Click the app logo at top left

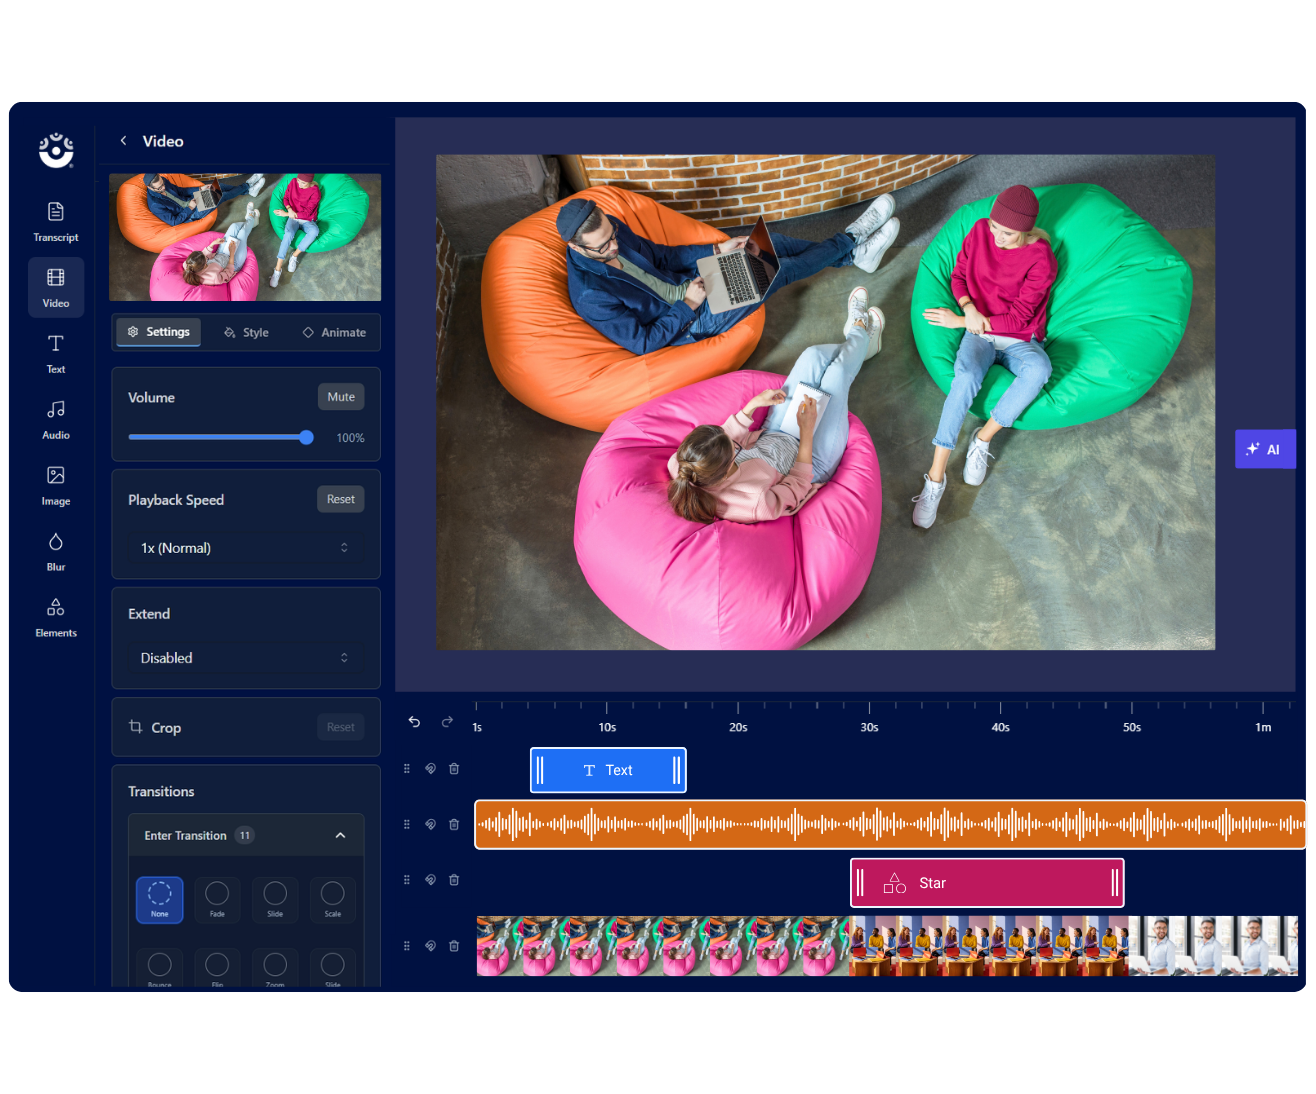56,150
